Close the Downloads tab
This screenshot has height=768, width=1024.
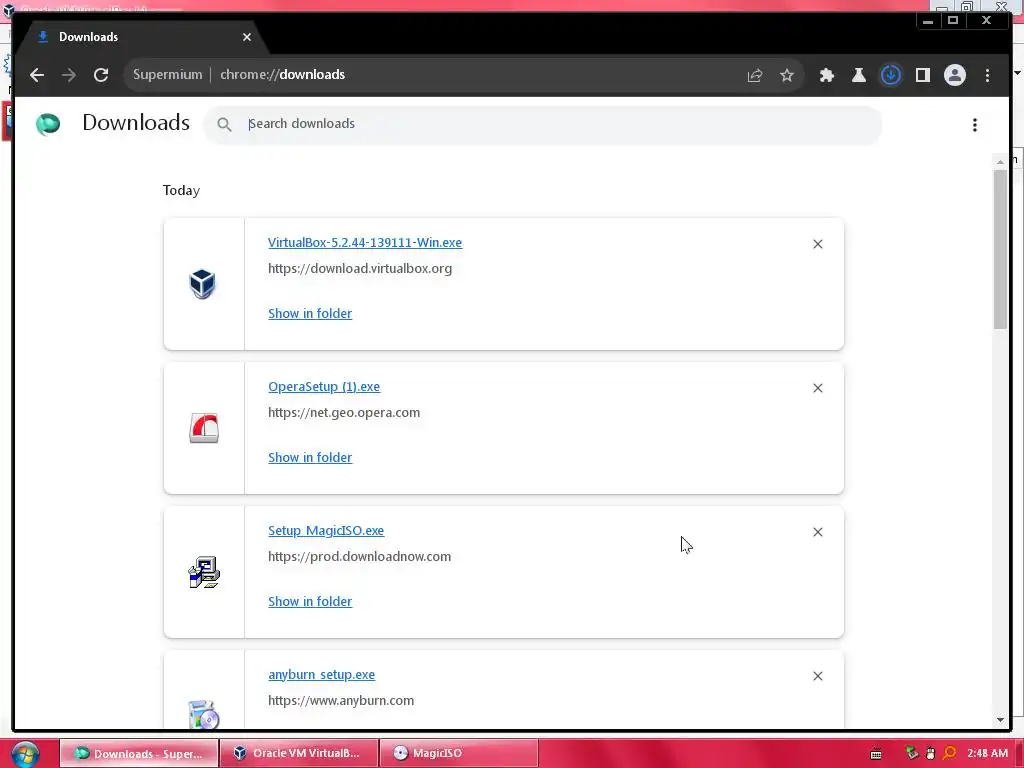(x=247, y=37)
